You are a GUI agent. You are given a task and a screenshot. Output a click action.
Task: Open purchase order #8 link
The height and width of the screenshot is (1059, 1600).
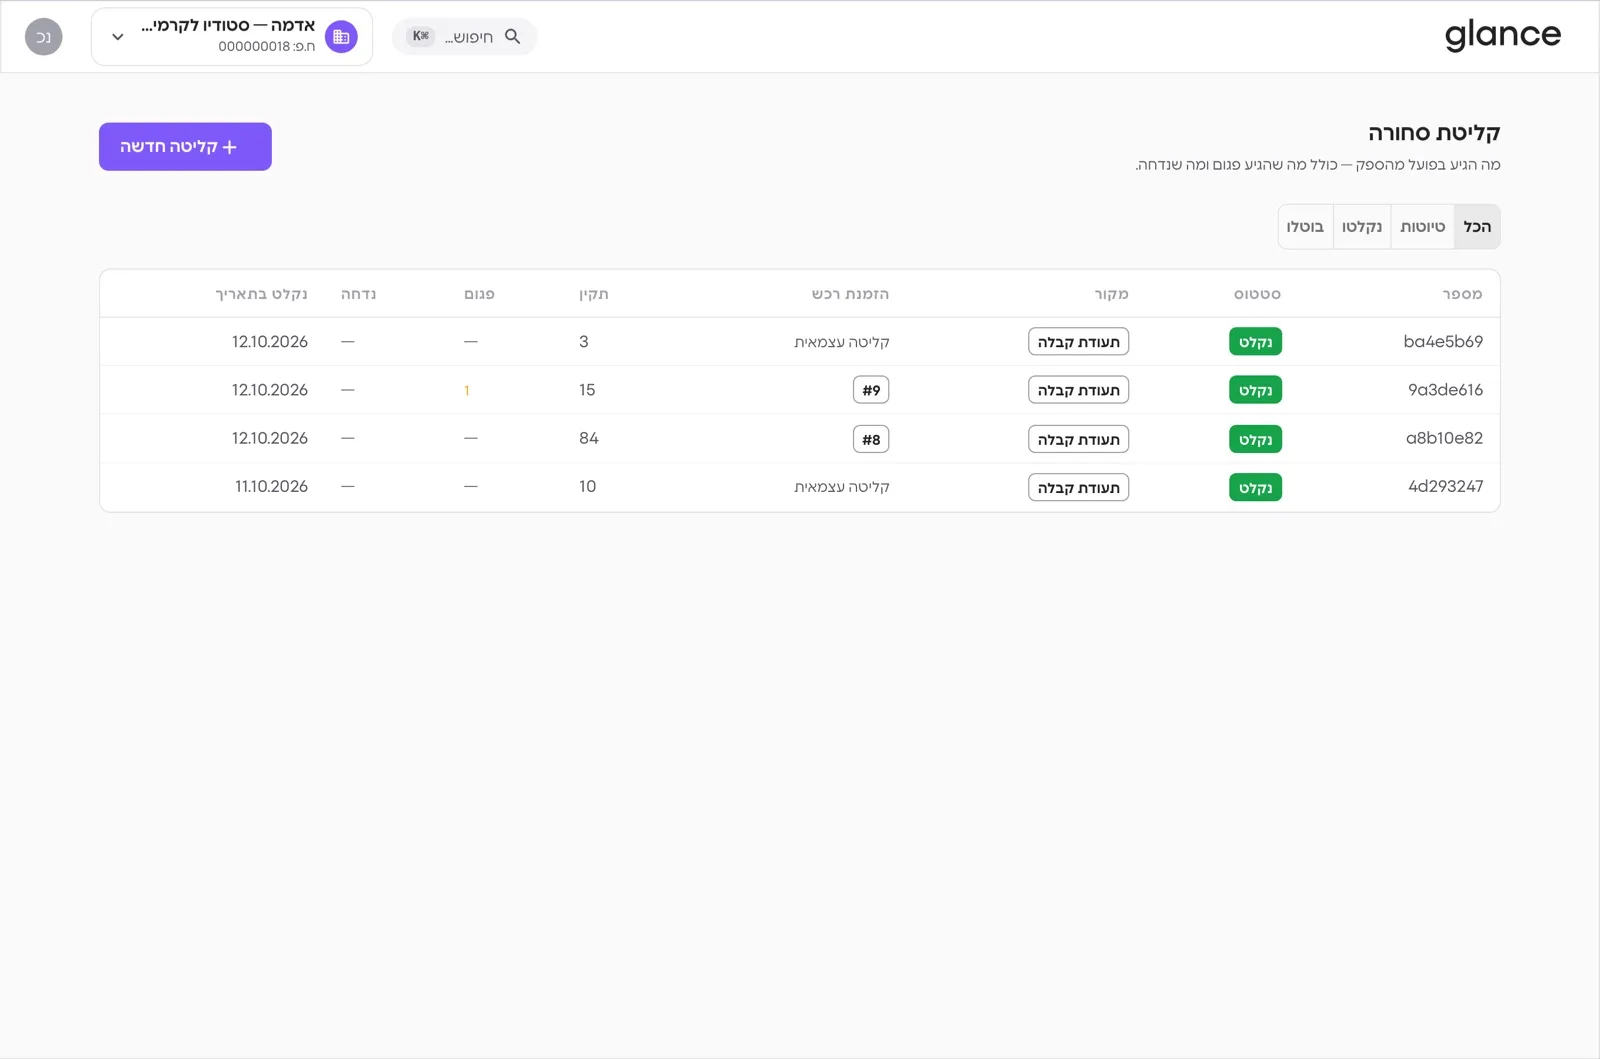[x=871, y=439]
